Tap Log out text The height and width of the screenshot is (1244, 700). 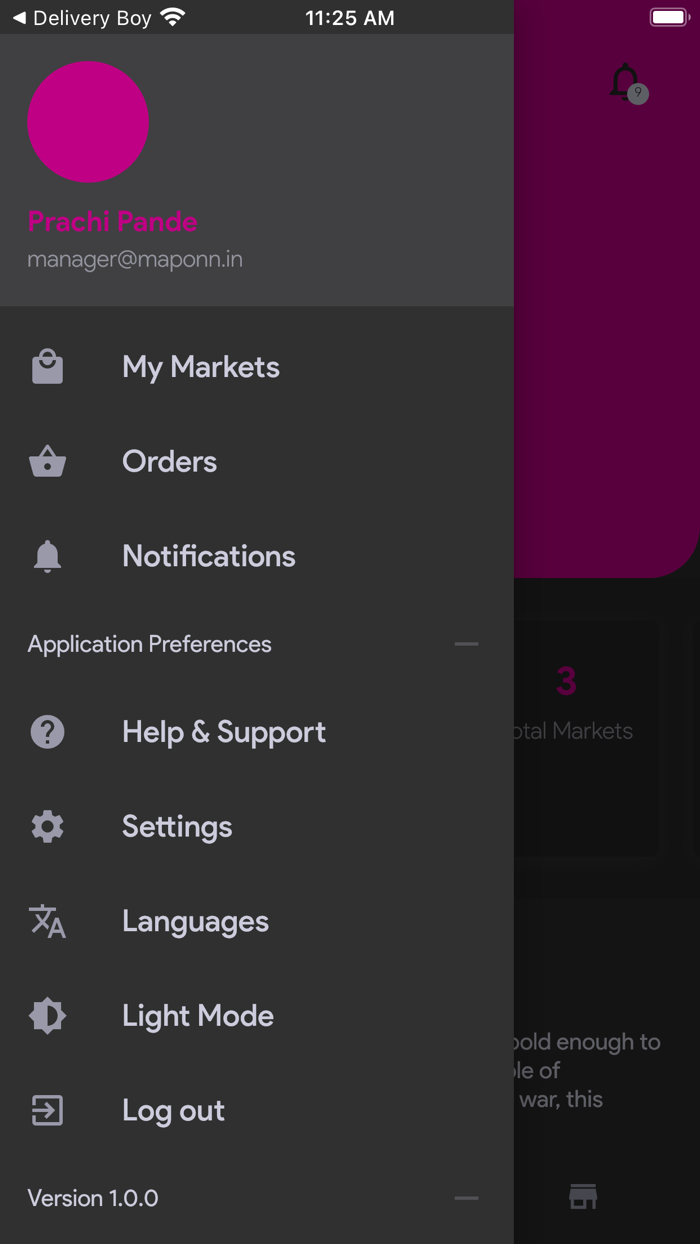(173, 1111)
